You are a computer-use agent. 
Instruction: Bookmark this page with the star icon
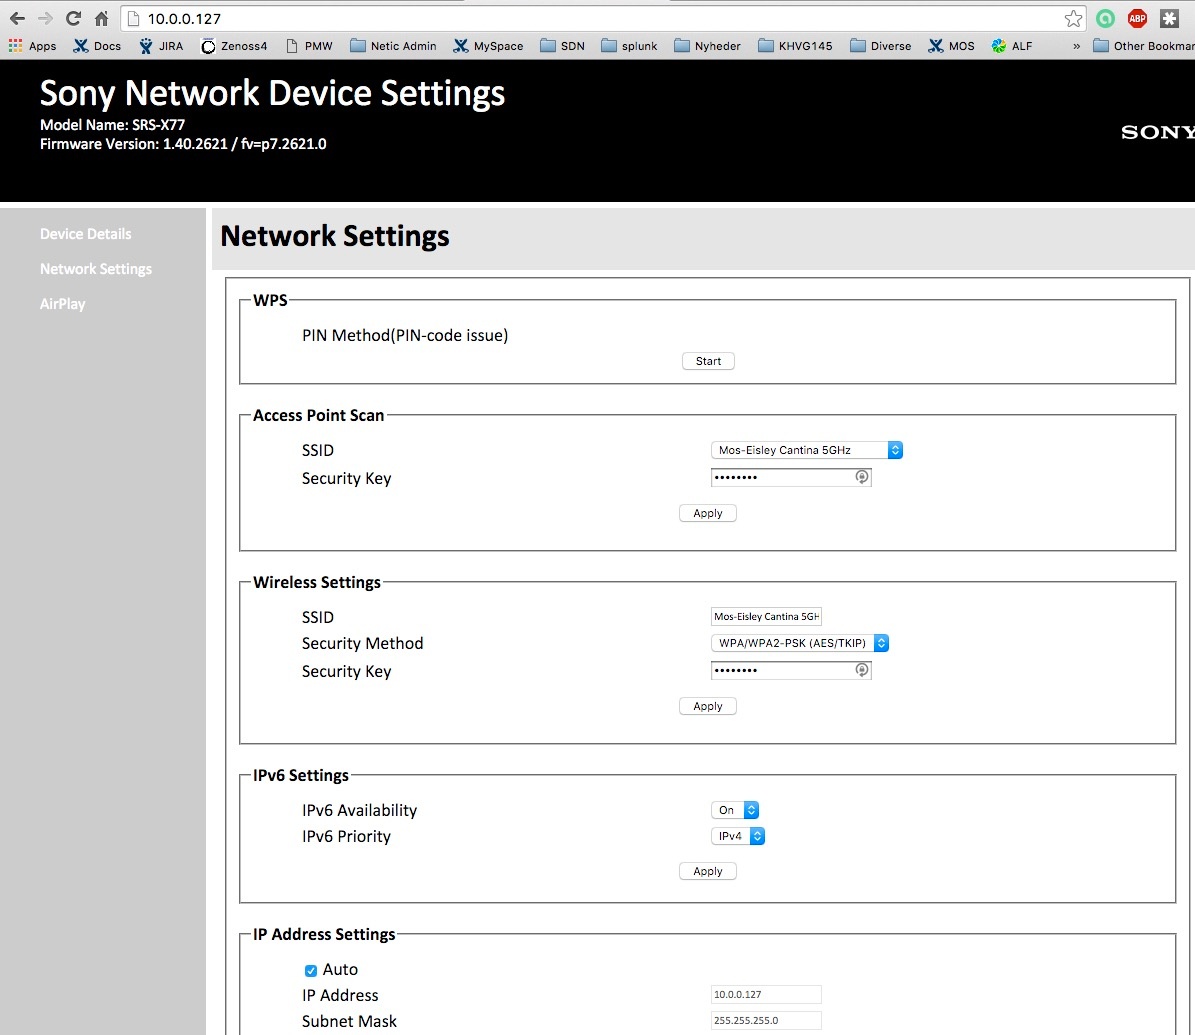(x=1073, y=19)
